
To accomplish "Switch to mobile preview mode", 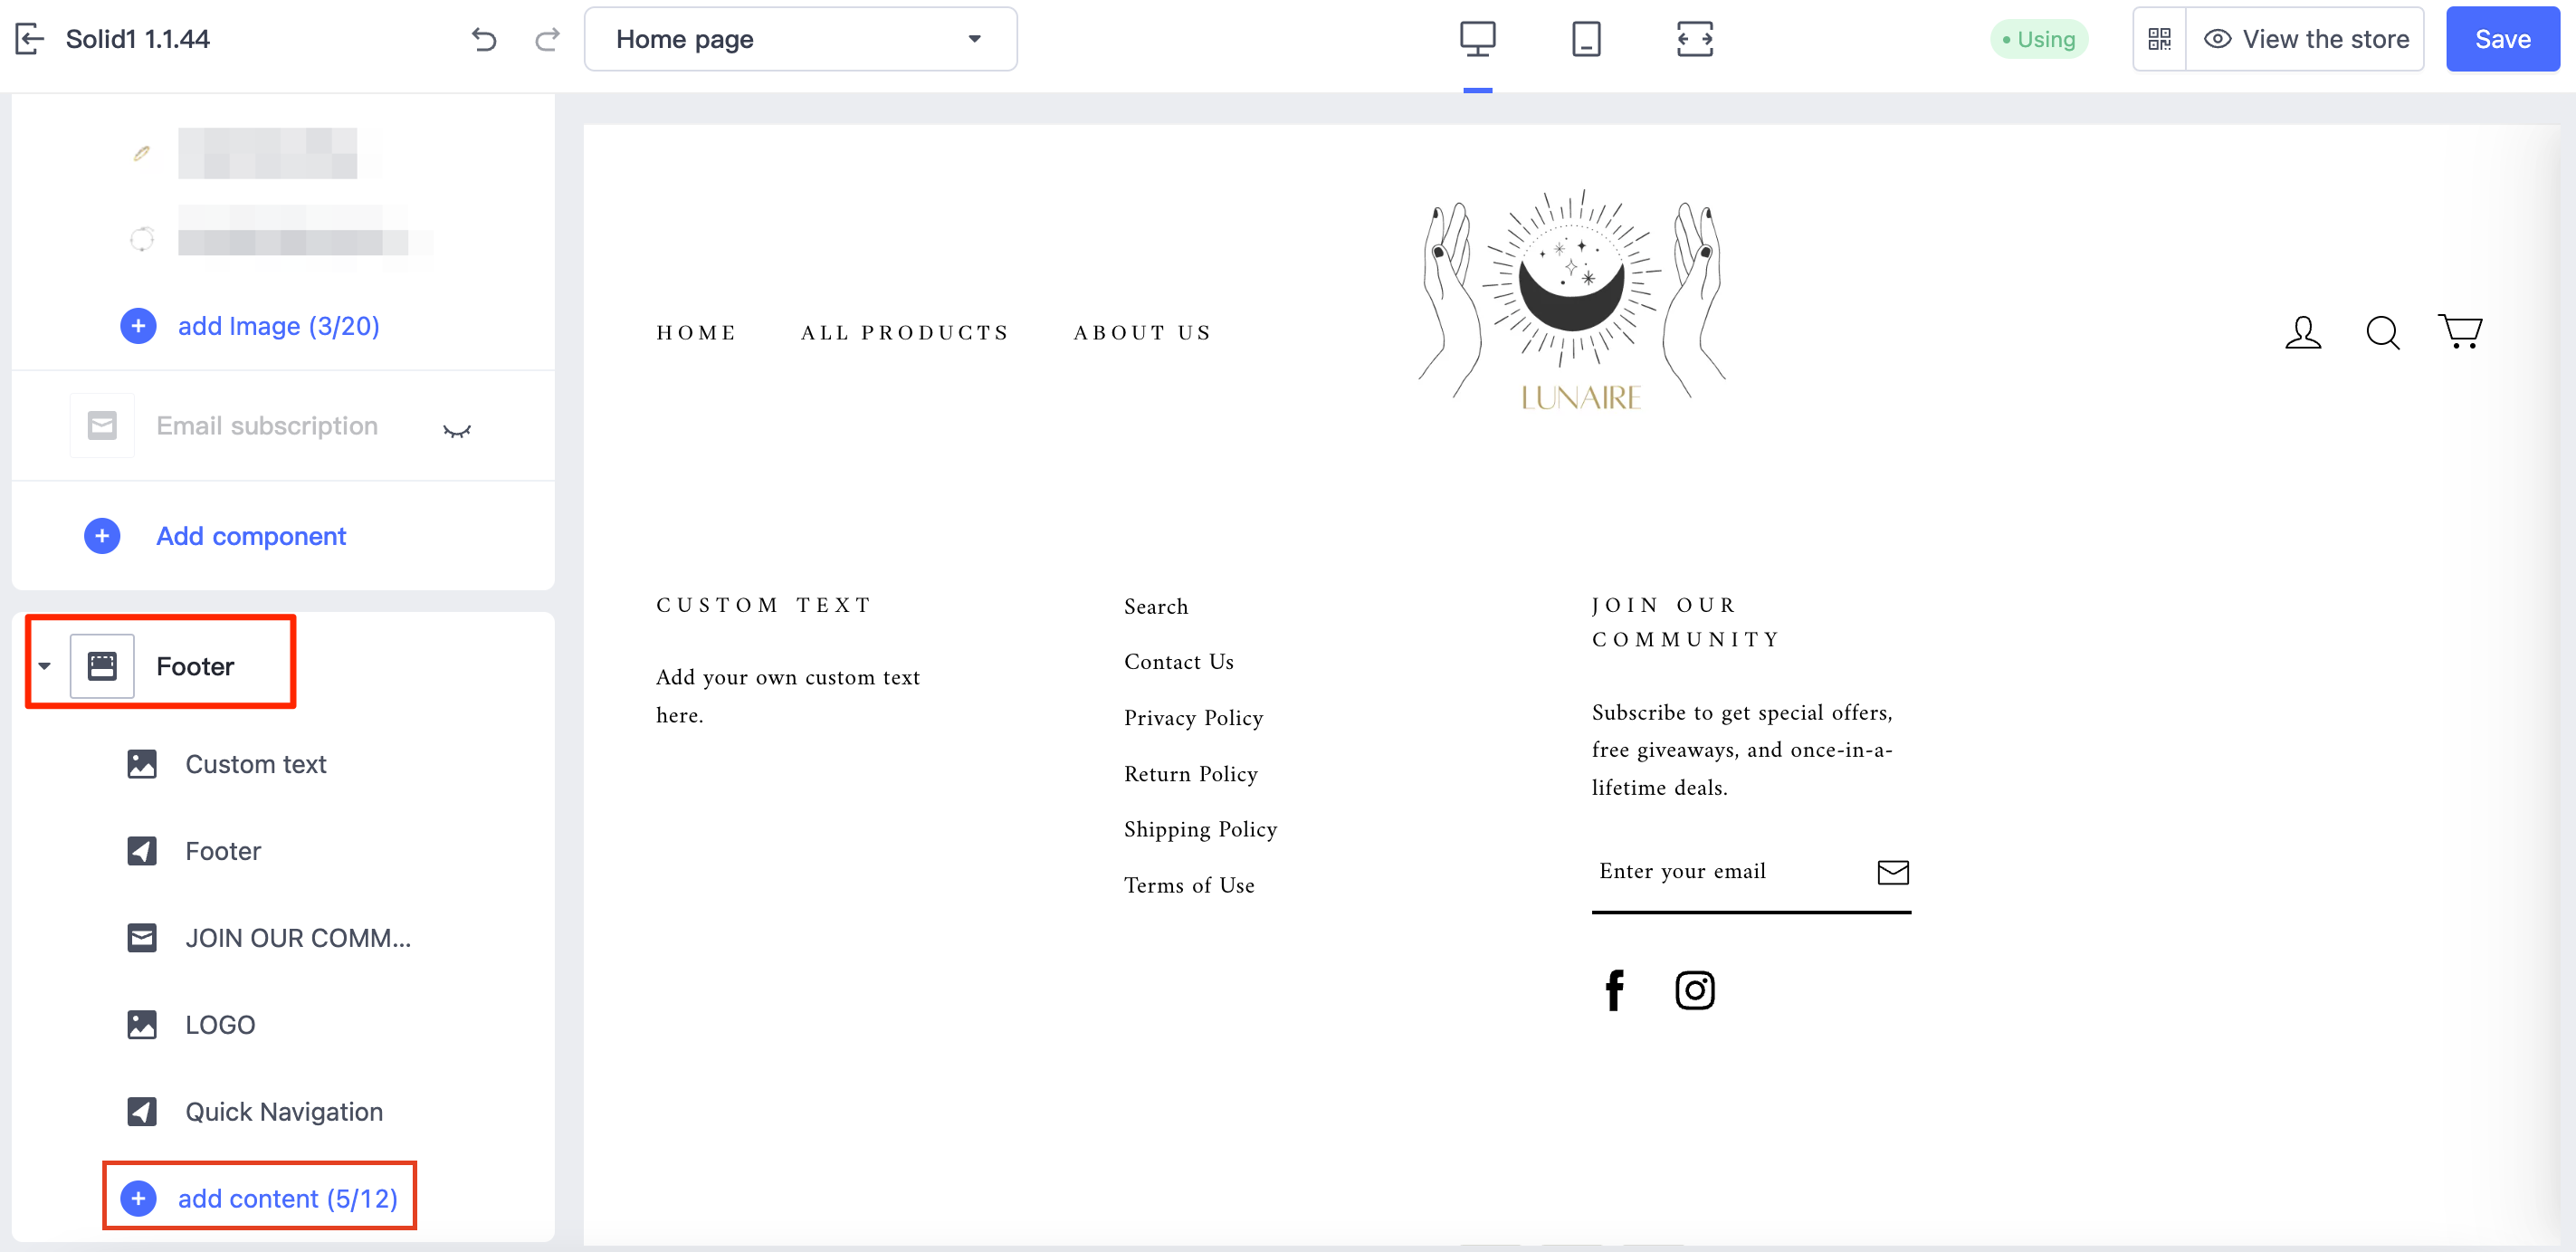I will 1586,39.
